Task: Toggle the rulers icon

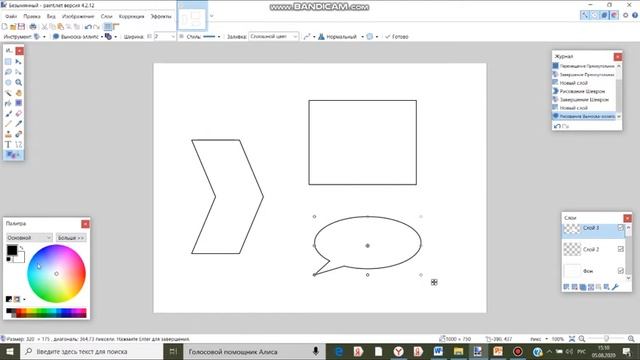Action: [116, 27]
